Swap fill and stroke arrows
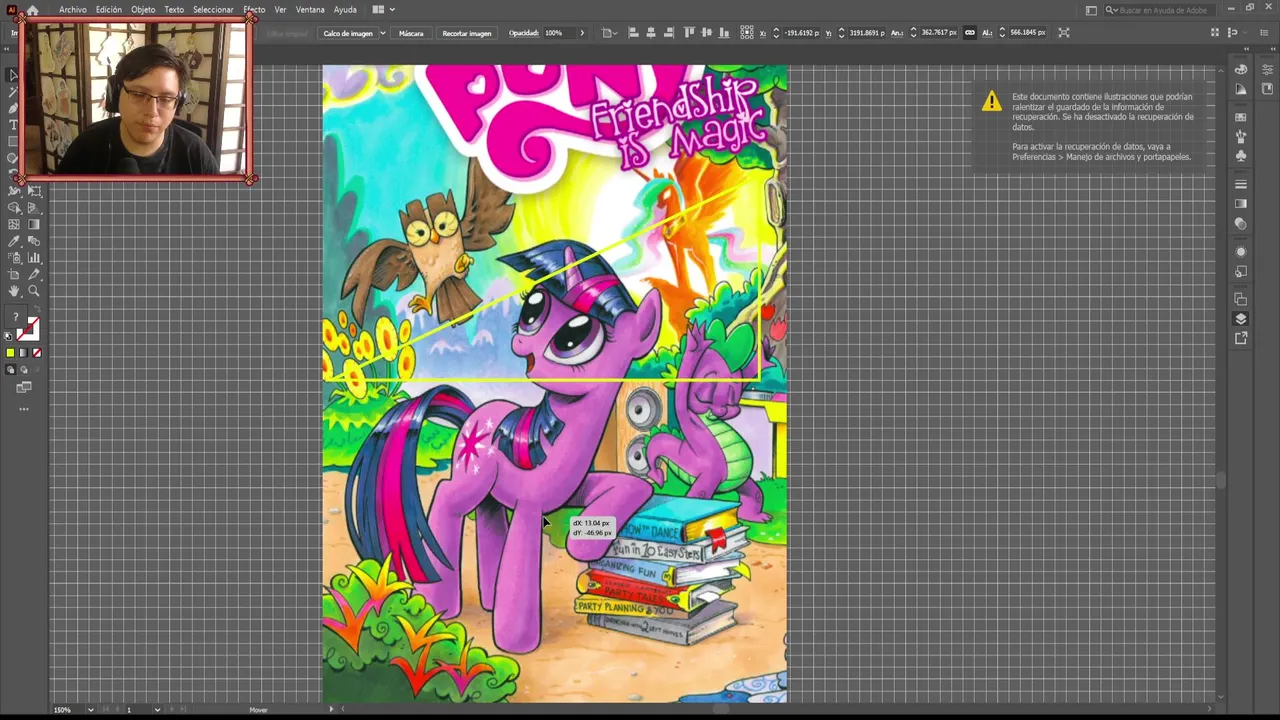 pyautogui.click(x=37, y=307)
